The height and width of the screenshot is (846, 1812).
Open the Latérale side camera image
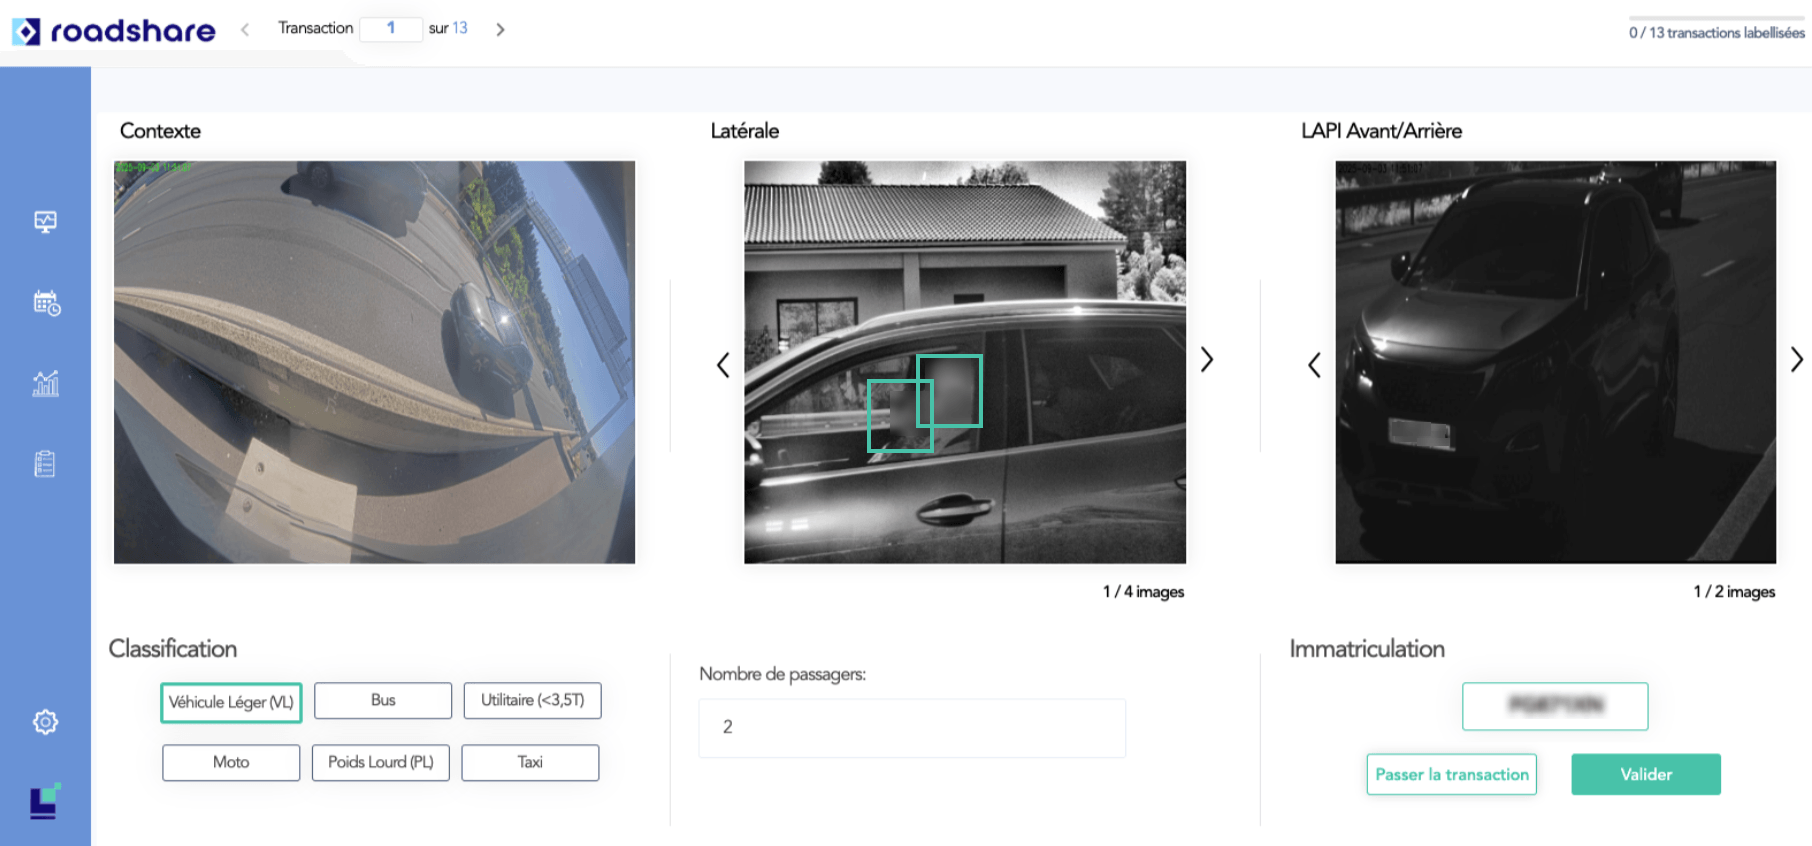965,362
